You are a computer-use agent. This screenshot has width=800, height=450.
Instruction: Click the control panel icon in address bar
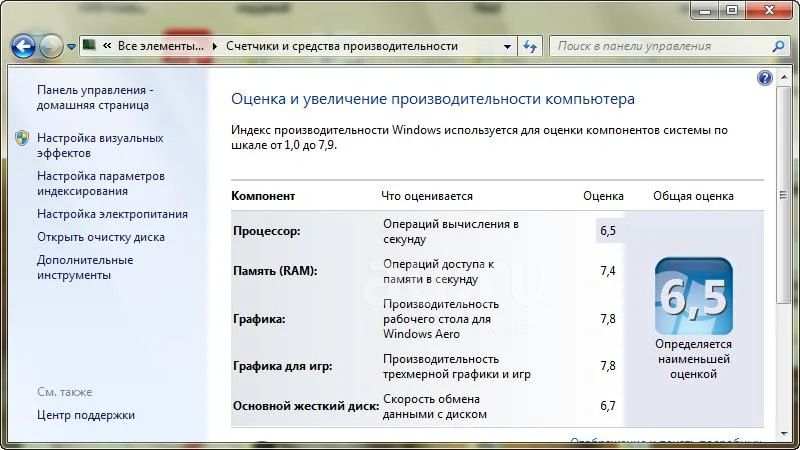(89, 46)
